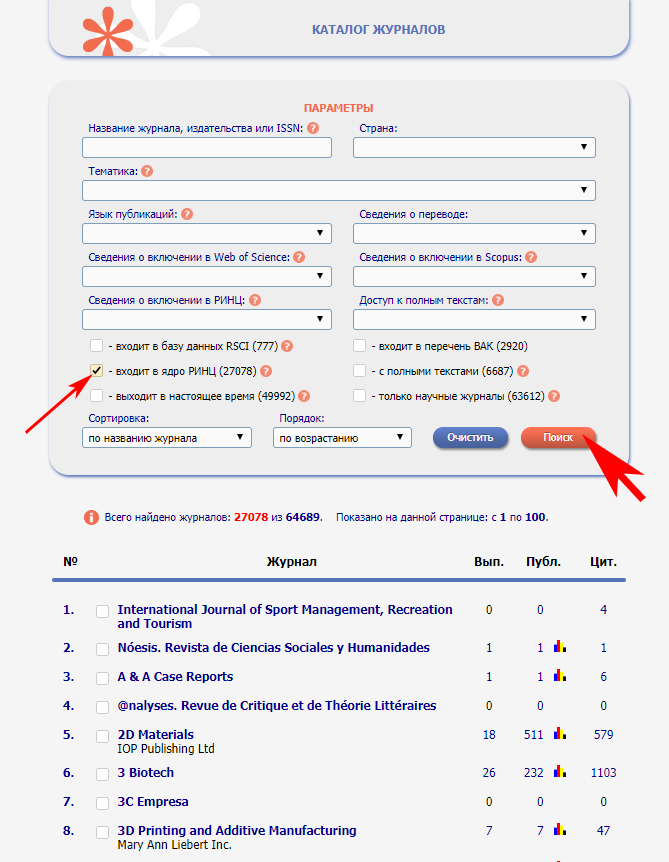Open 3D Printing and Additive Manufacturing link
Image resolution: width=669 pixels, height=862 pixels.
(x=236, y=831)
